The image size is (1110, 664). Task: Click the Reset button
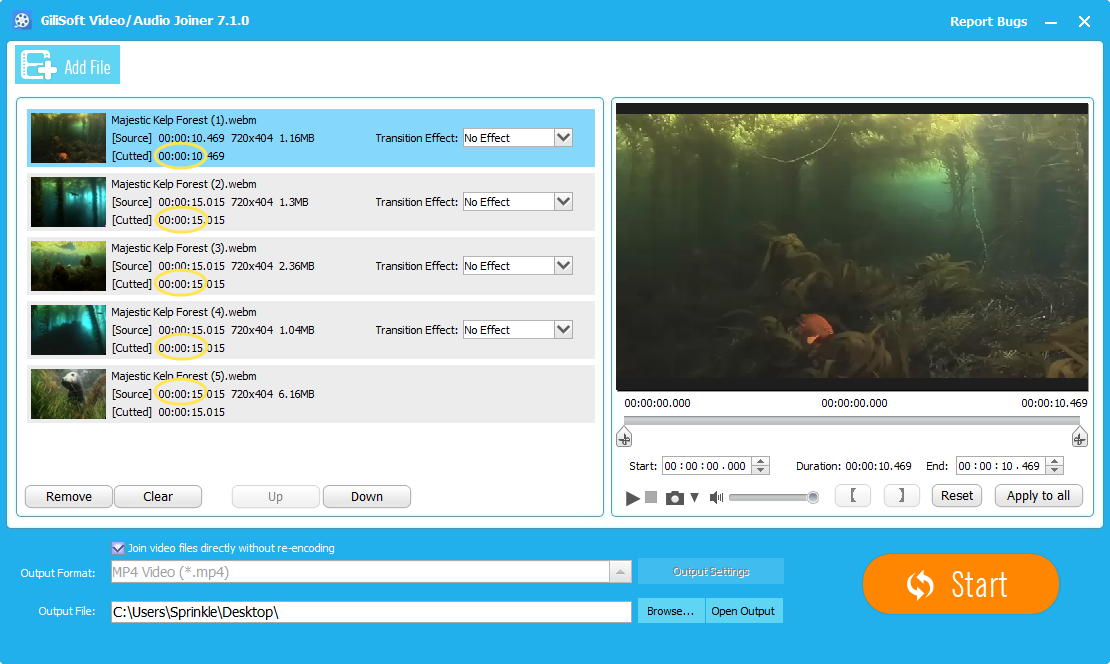click(x=956, y=496)
